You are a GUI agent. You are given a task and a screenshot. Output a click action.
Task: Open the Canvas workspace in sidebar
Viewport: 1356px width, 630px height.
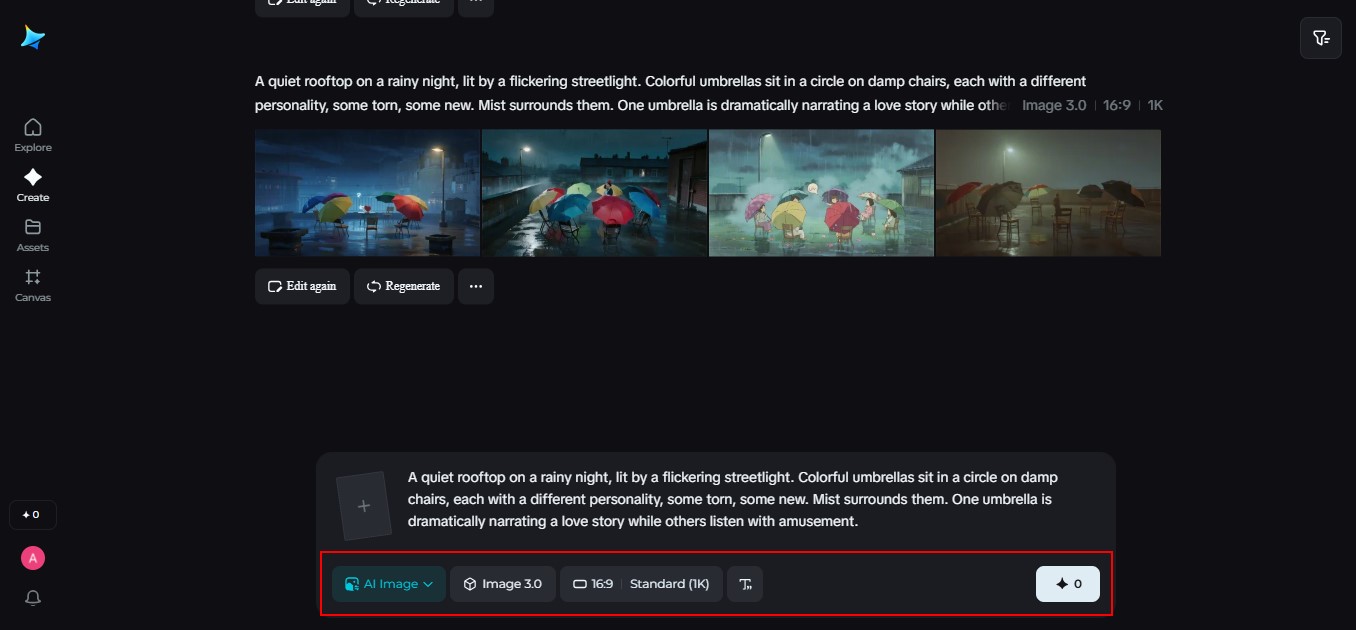(x=33, y=284)
